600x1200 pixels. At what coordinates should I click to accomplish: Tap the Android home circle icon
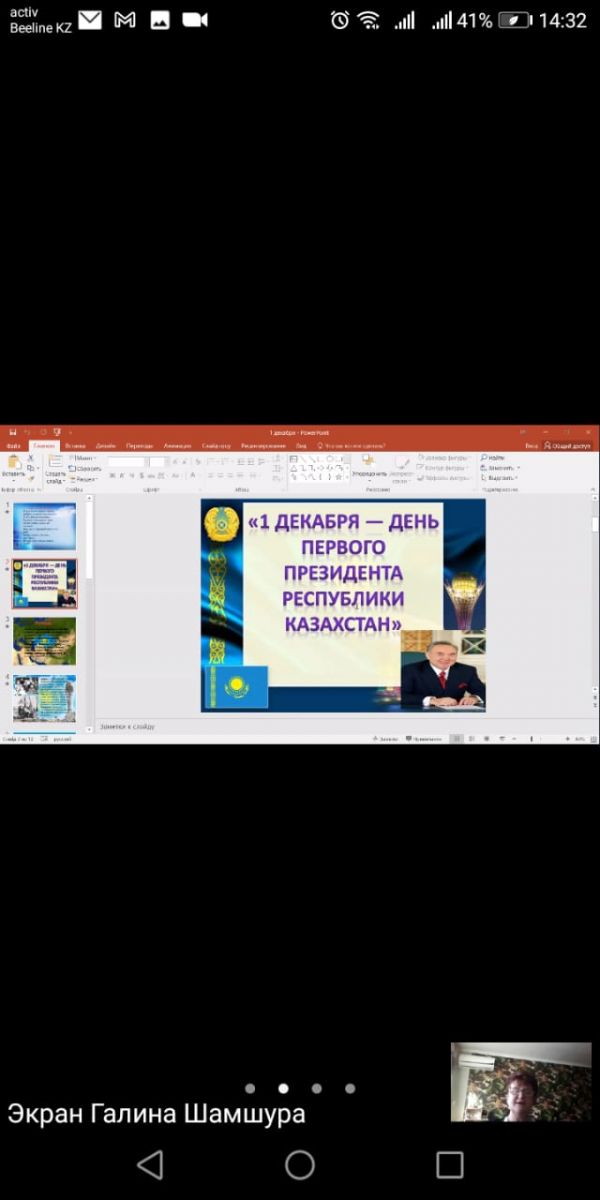[x=300, y=1164]
